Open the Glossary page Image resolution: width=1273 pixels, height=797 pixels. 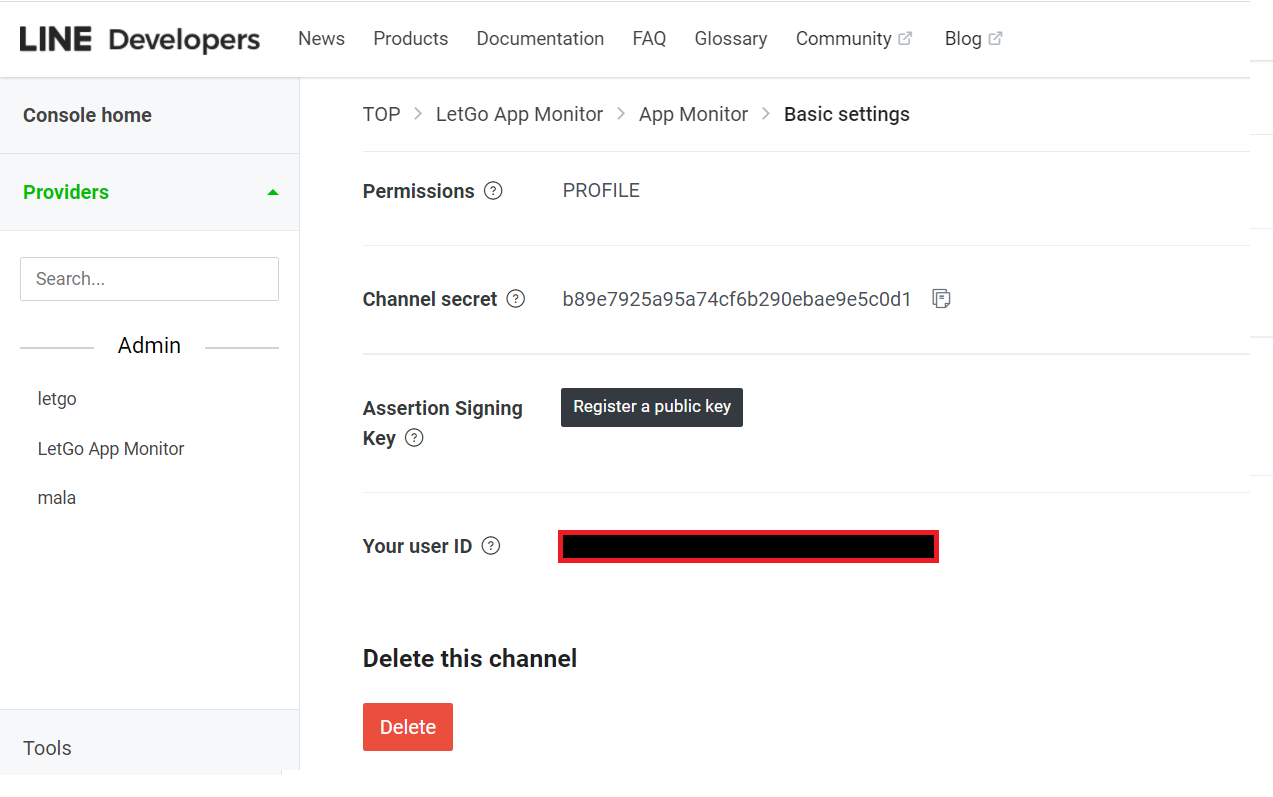coord(731,39)
